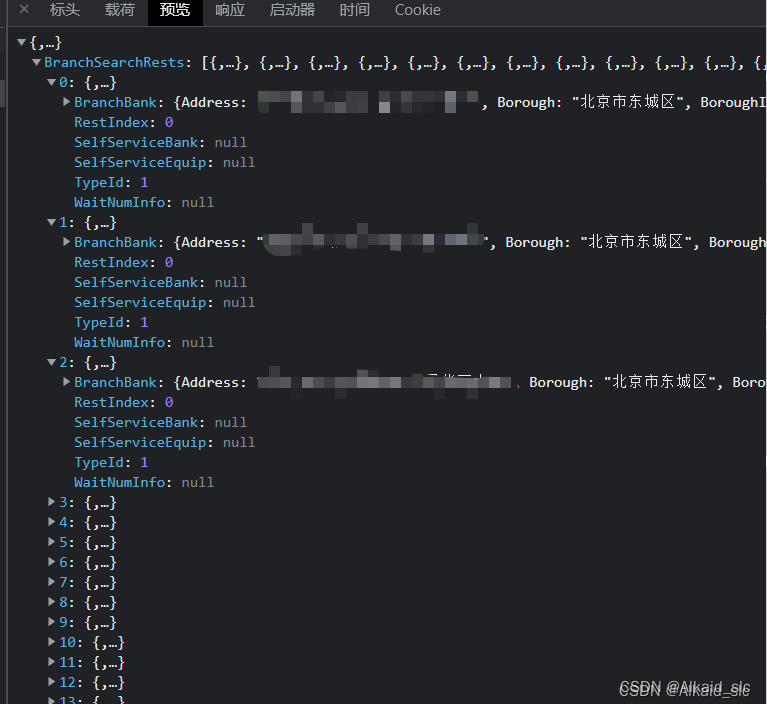Collapse item 0 in the array
Screen dimensions: 767x704
pos(51,82)
